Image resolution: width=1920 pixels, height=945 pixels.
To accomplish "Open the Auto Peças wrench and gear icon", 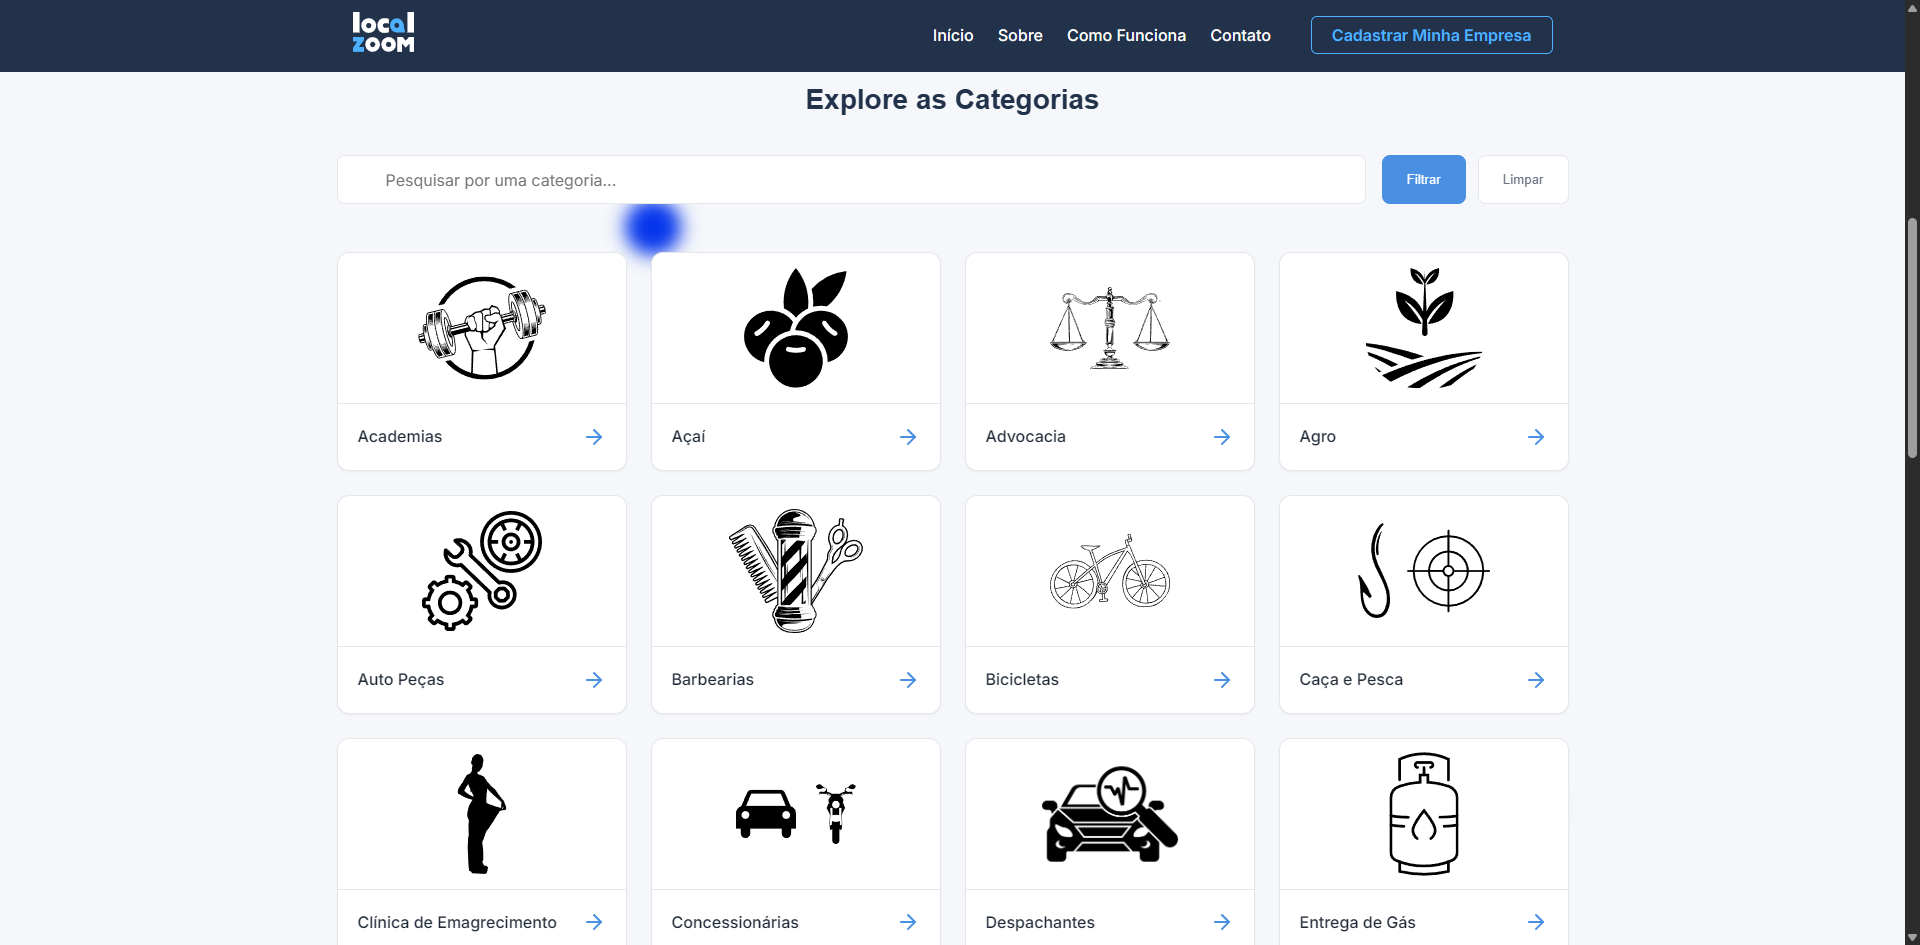I will coord(482,571).
